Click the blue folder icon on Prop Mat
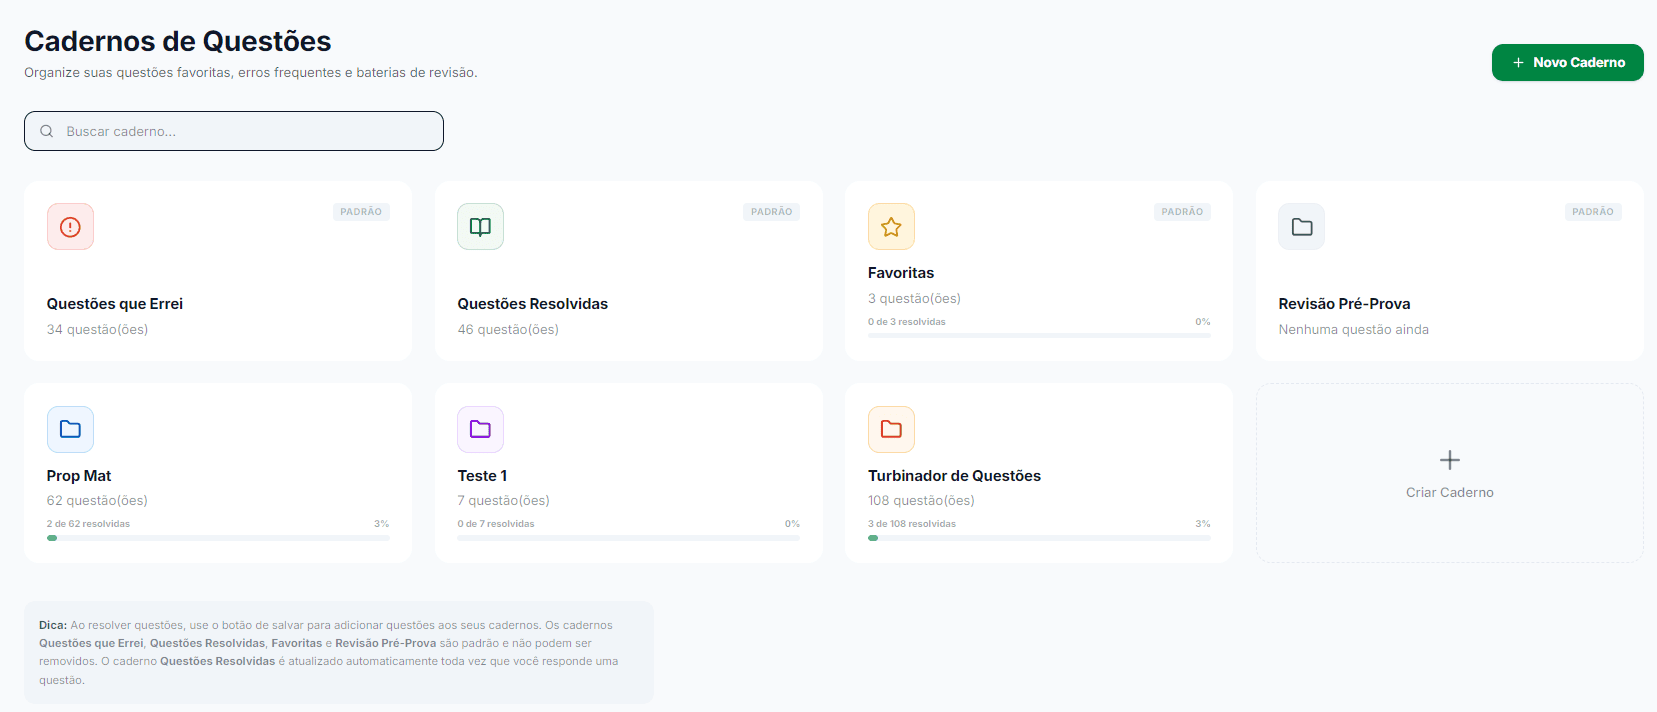 tap(70, 429)
